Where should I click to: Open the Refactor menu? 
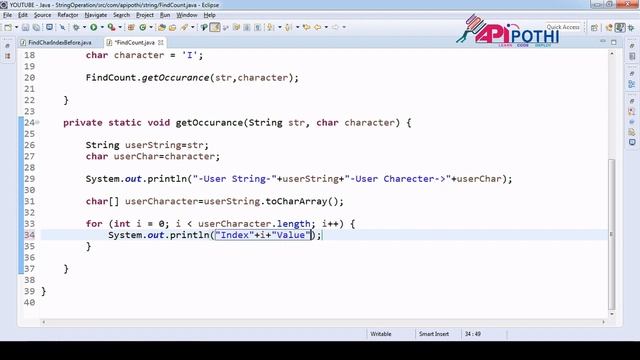click(x=68, y=15)
